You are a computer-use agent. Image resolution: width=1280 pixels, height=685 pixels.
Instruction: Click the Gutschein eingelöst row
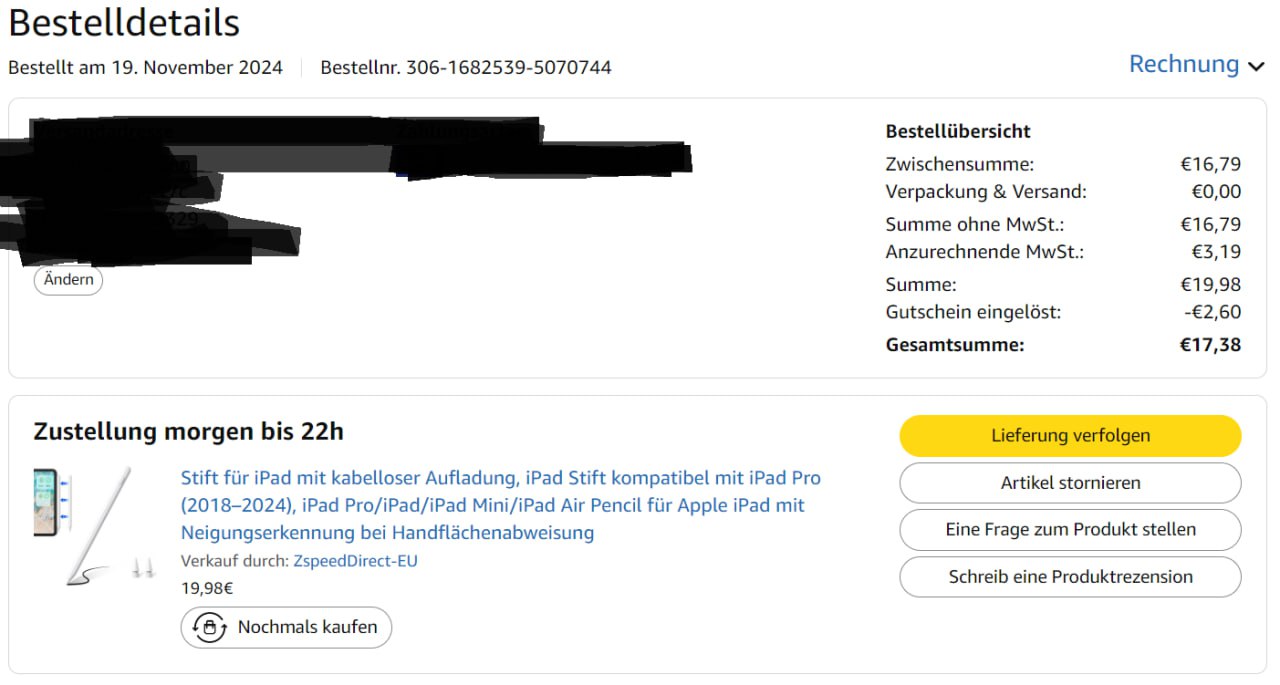1063,312
